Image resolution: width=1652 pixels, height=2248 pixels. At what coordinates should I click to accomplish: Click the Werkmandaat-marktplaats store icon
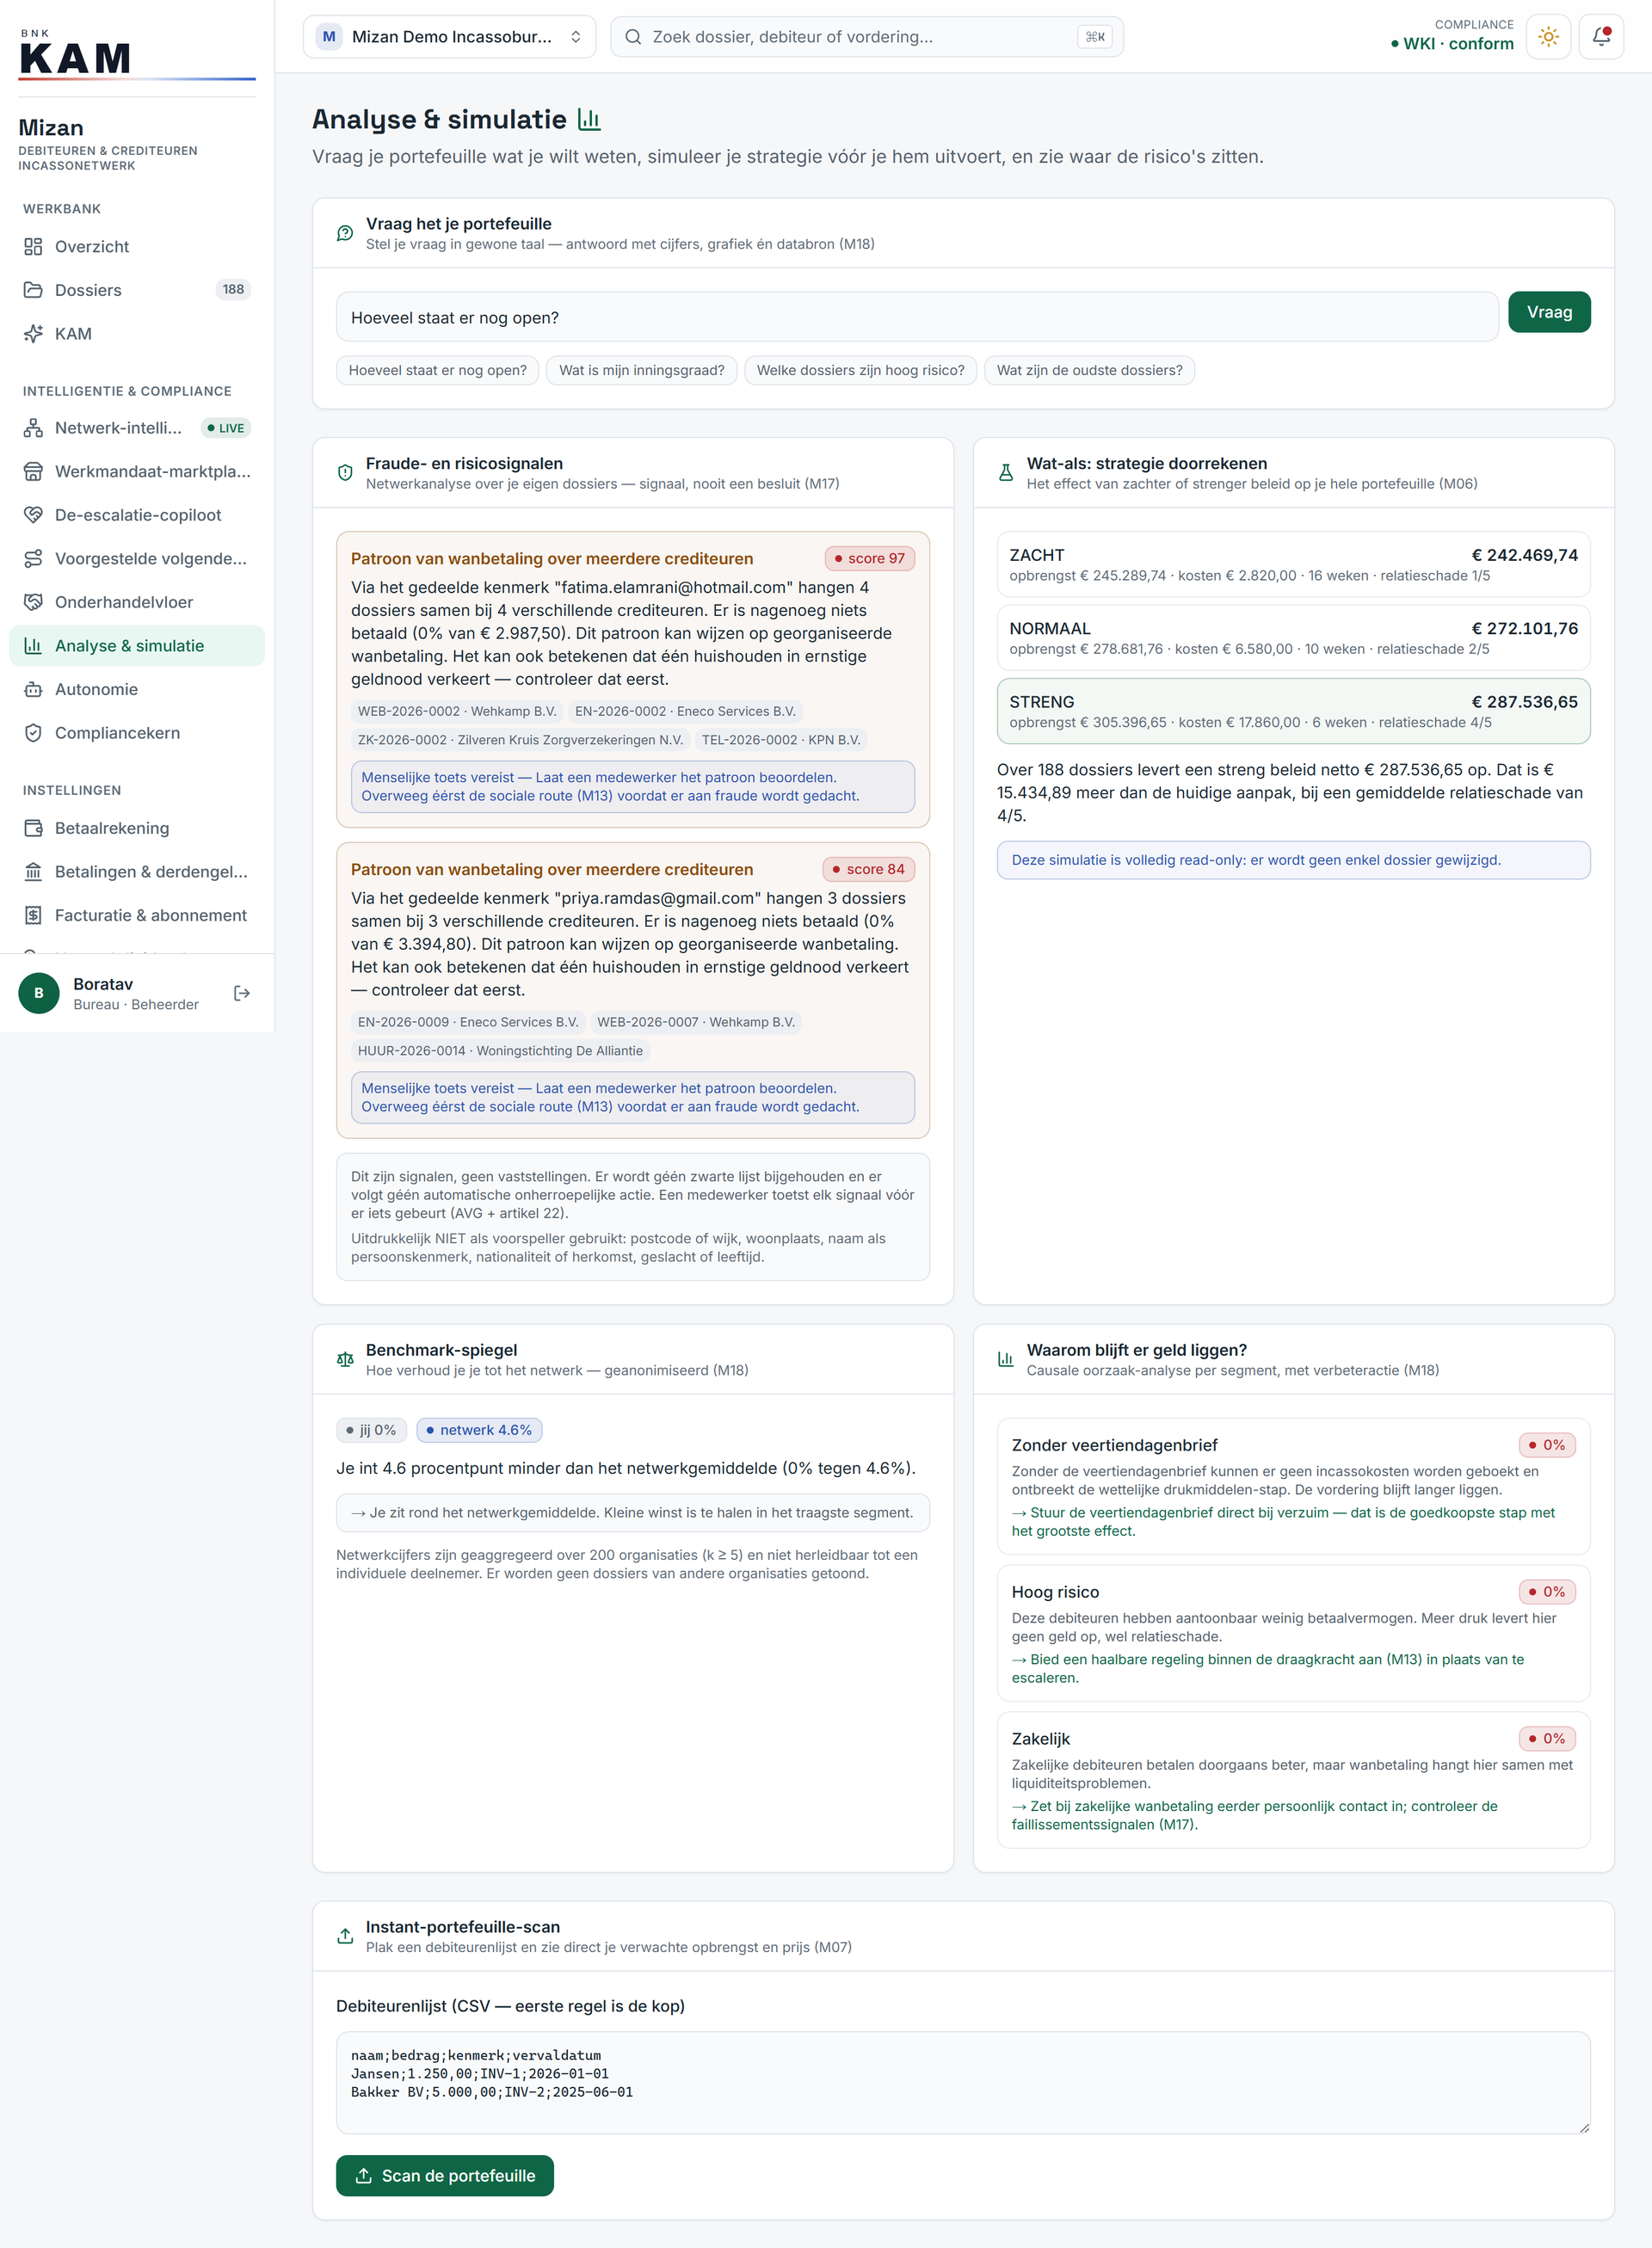click(x=33, y=472)
